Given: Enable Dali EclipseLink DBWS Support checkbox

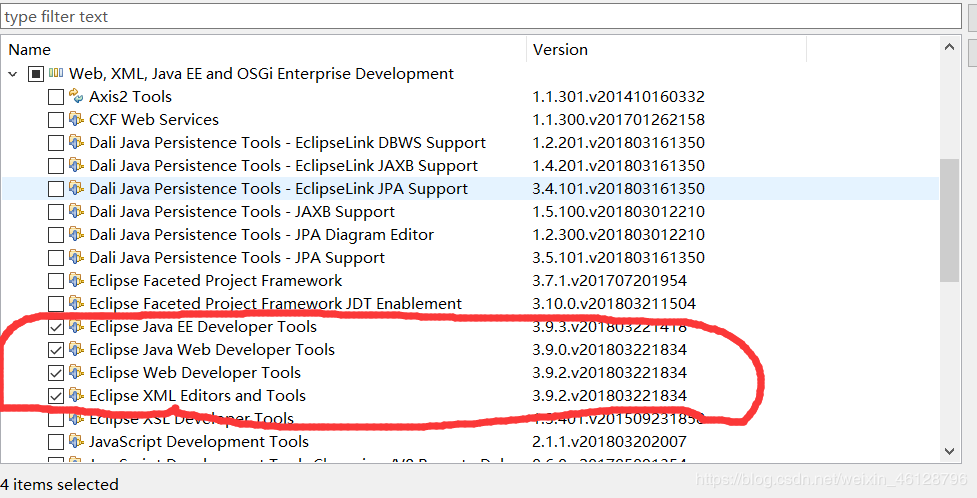Looking at the screenshot, I should click(56, 143).
